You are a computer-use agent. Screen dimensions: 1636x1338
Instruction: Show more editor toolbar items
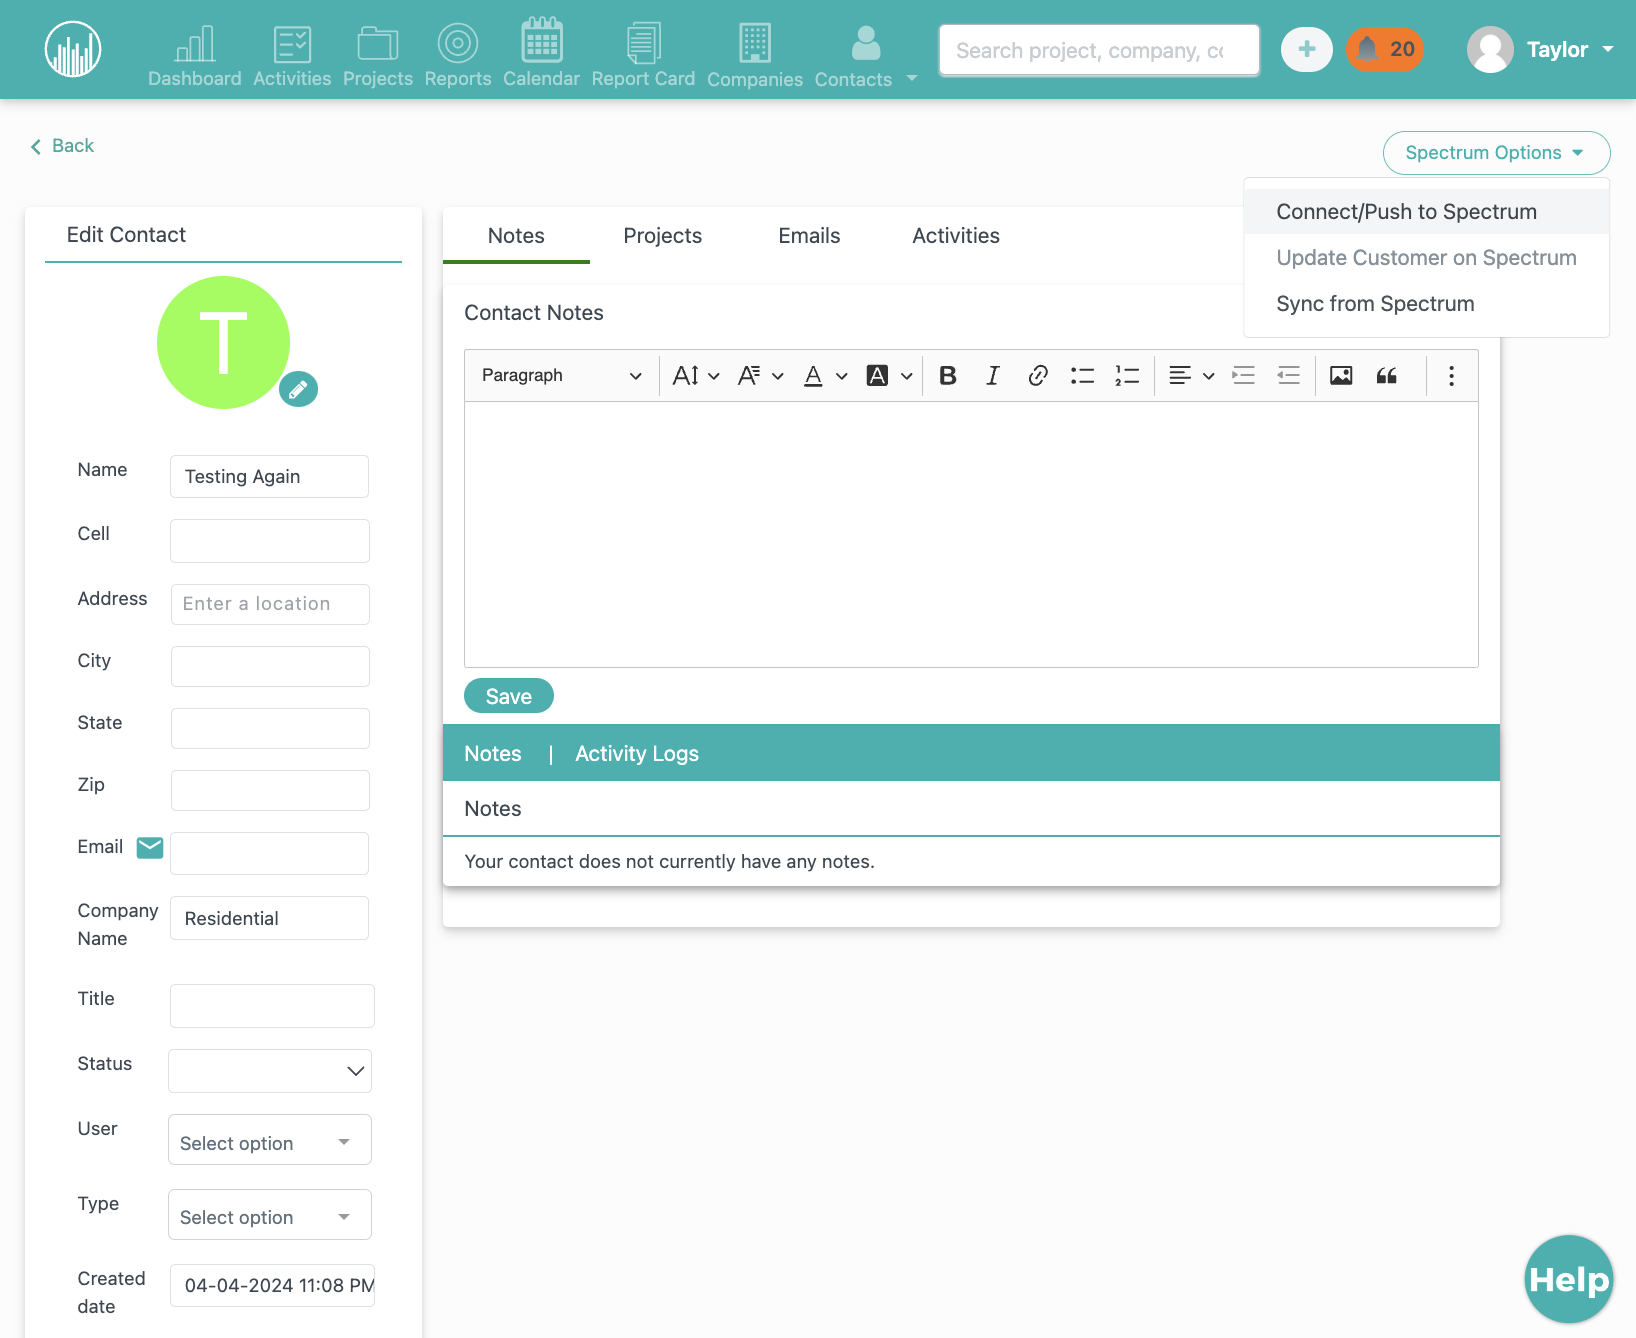[x=1451, y=376]
